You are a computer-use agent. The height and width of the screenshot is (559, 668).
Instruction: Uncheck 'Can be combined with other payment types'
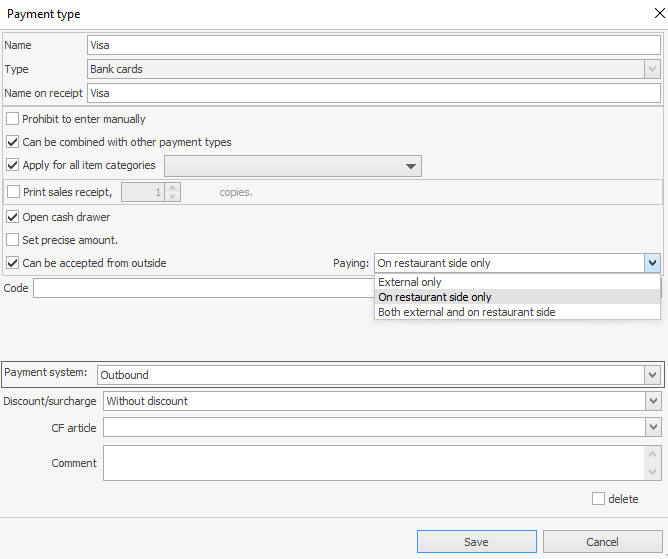coord(13,142)
